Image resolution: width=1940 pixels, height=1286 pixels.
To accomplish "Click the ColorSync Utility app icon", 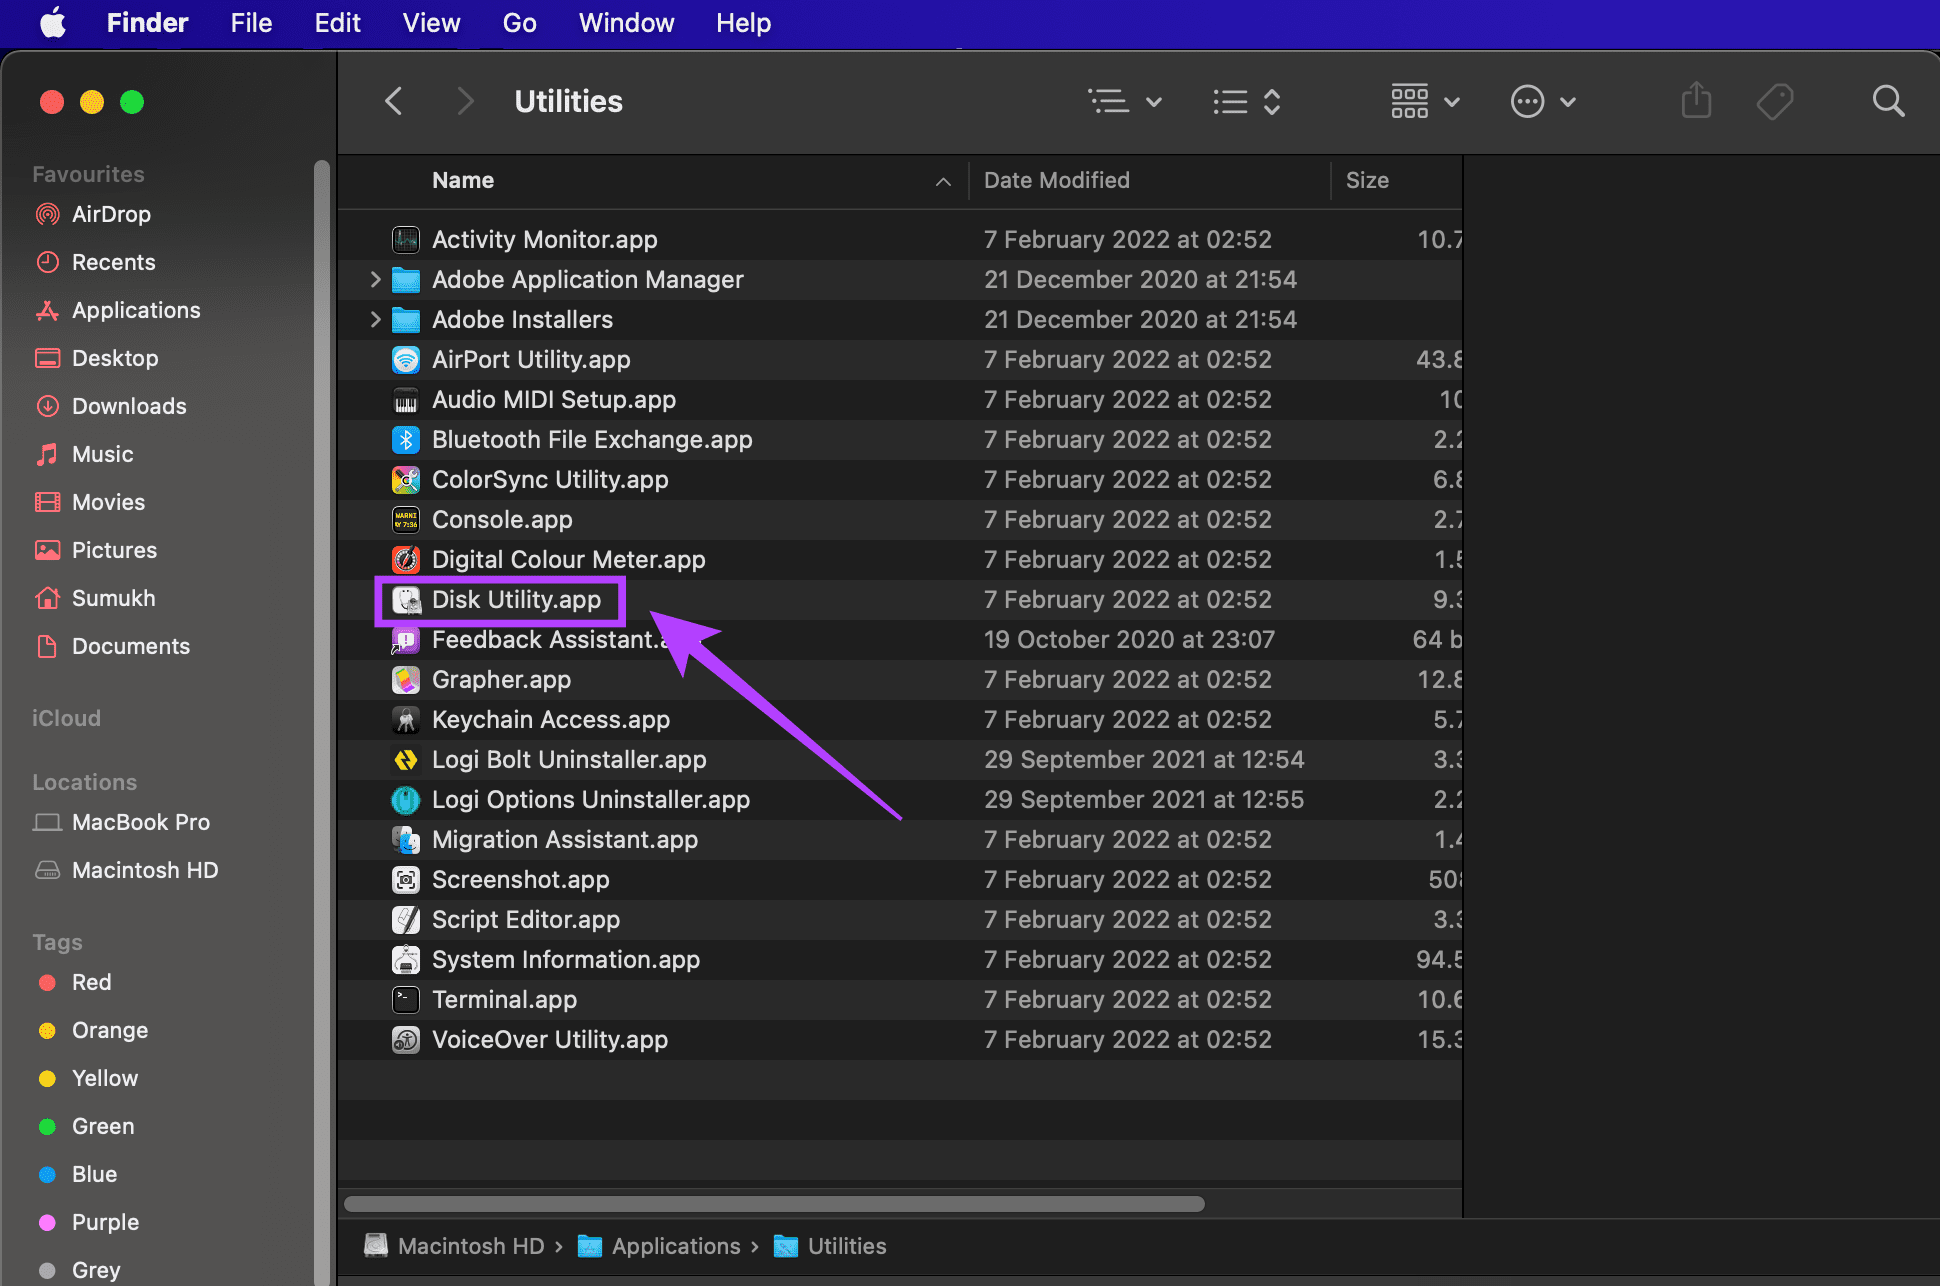I will (405, 479).
